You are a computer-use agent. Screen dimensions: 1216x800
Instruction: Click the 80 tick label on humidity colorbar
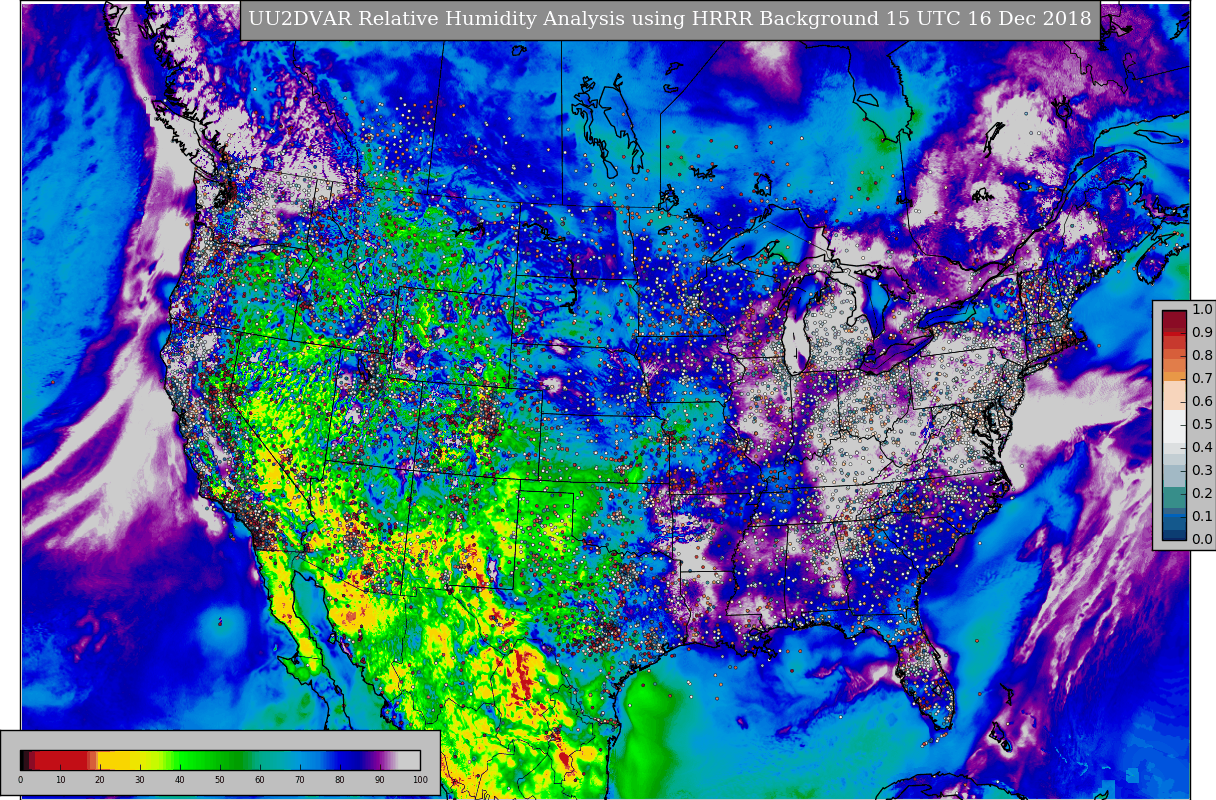(x=340, y=780)
